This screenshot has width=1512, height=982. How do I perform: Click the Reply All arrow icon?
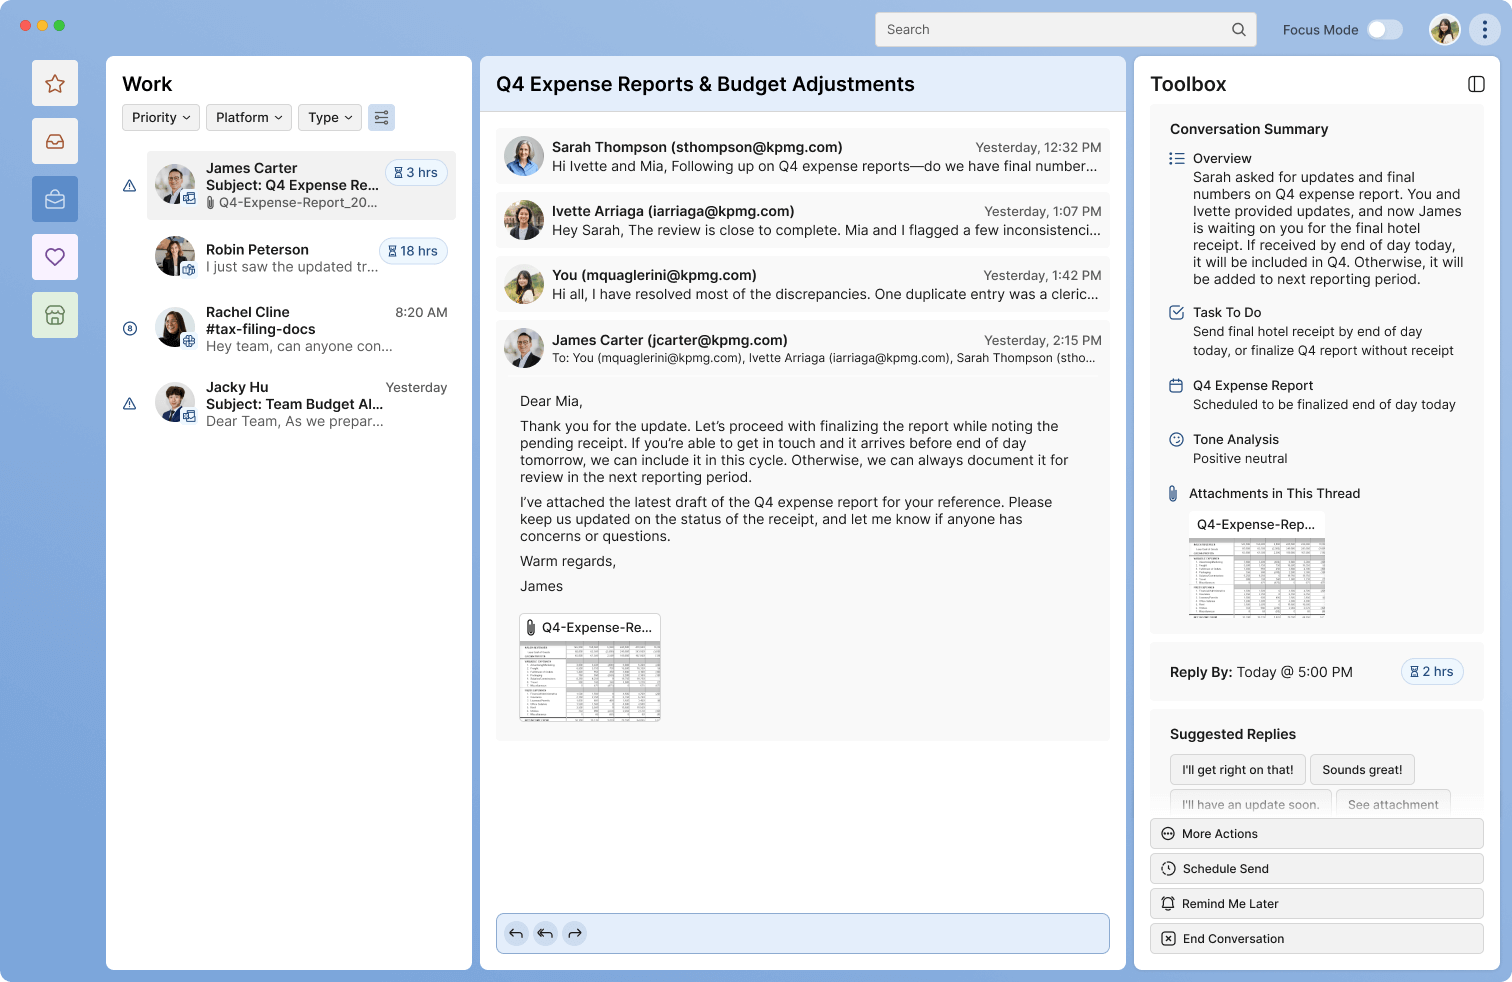[545, 934]
